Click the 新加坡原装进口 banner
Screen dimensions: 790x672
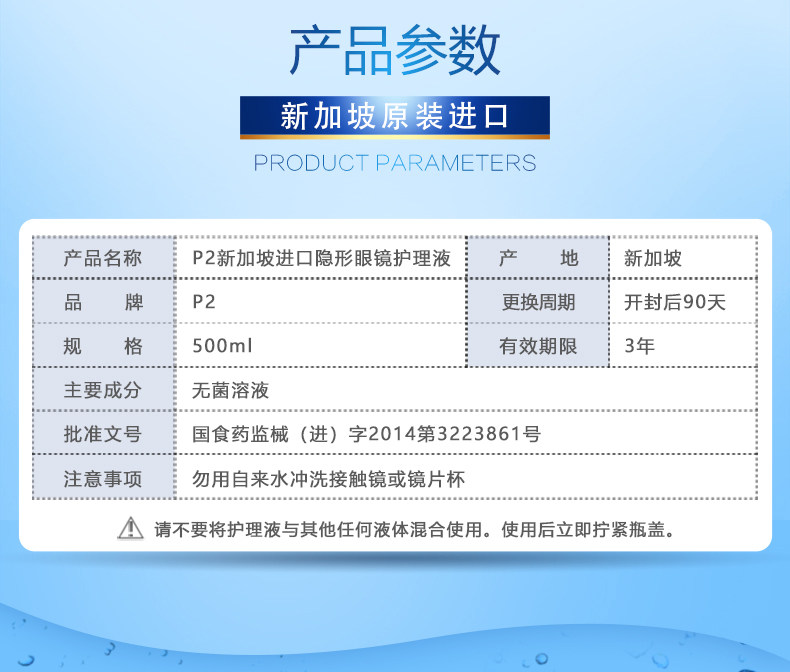tap(394, 117)
